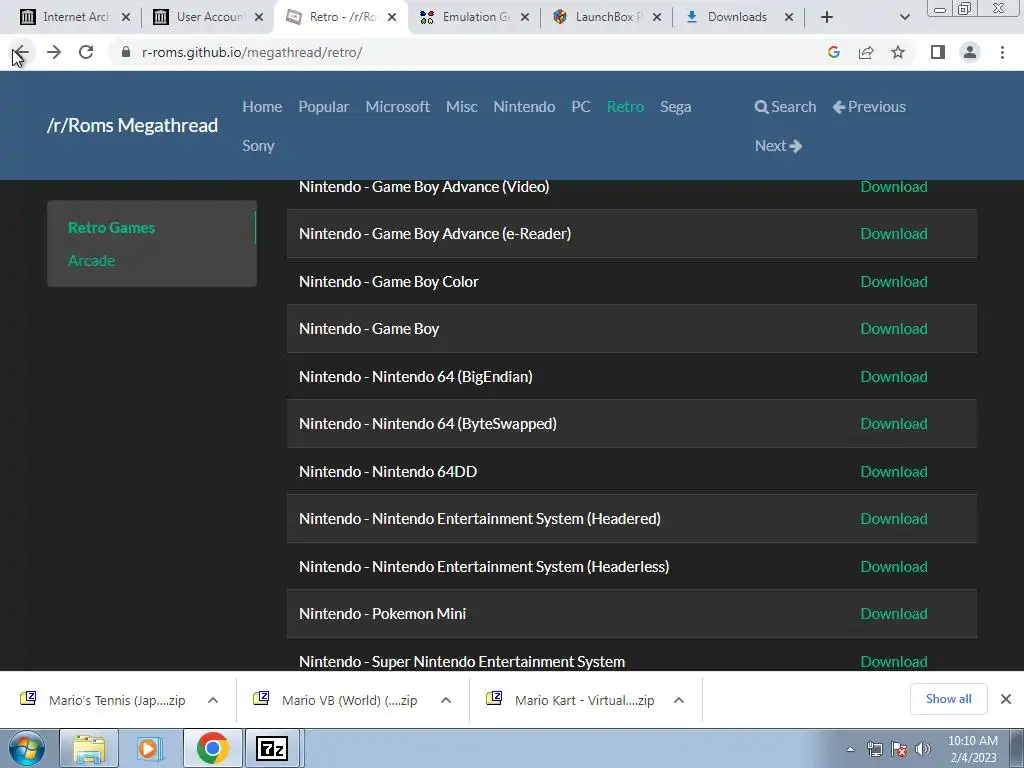Viewport: 1024px width, 768px height.
Task: Show all downloads
Action: pos(948,699)
